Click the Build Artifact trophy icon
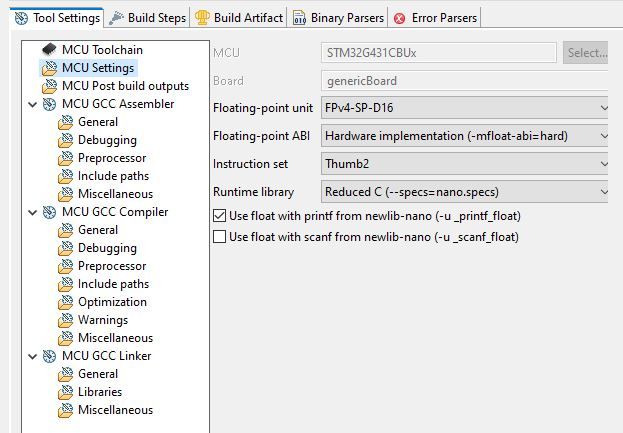 202,18
